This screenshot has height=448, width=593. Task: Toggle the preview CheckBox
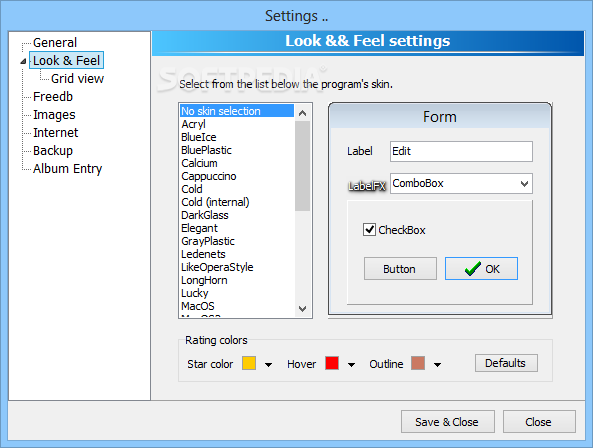point(369,229)
